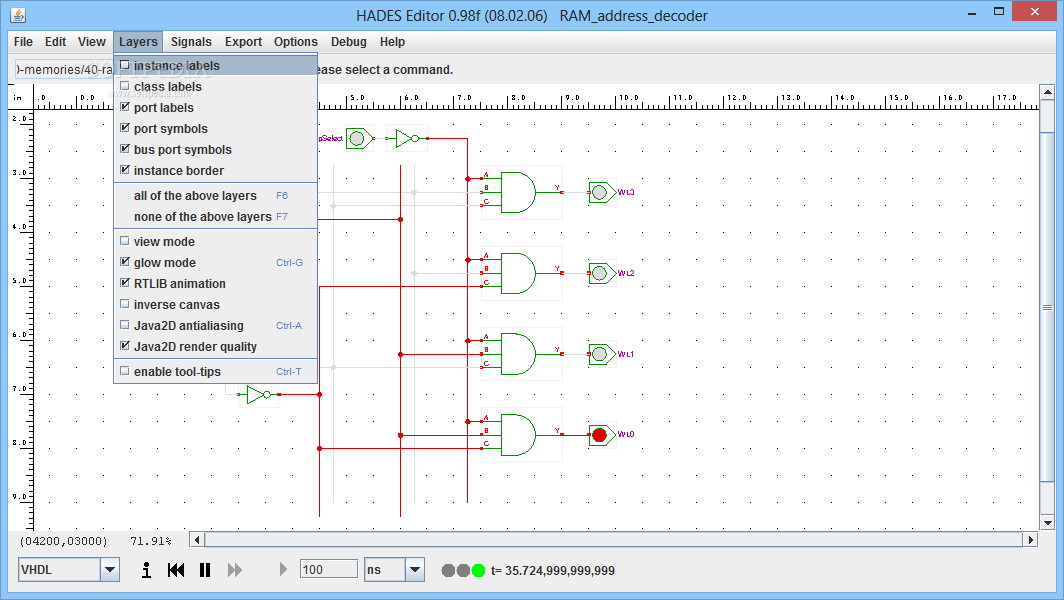
Task: Turn off glow mode
Action: [215, 263]
